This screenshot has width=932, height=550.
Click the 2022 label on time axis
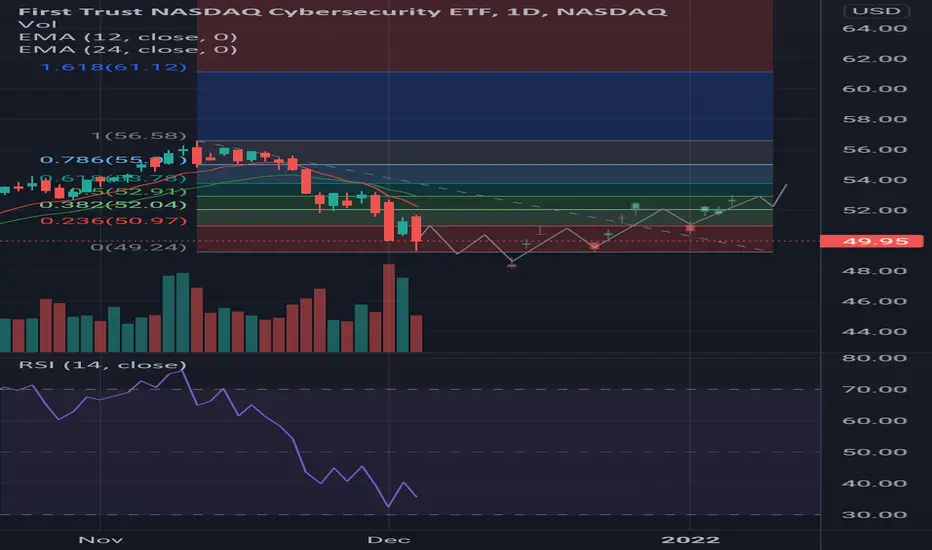tap(690, 540)
